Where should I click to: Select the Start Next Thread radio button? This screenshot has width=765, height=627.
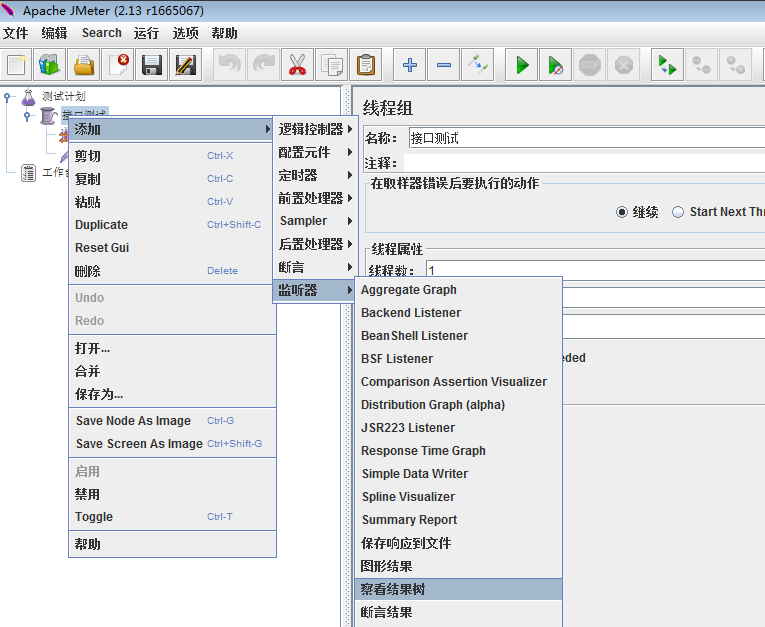click(x=678, y=212)
